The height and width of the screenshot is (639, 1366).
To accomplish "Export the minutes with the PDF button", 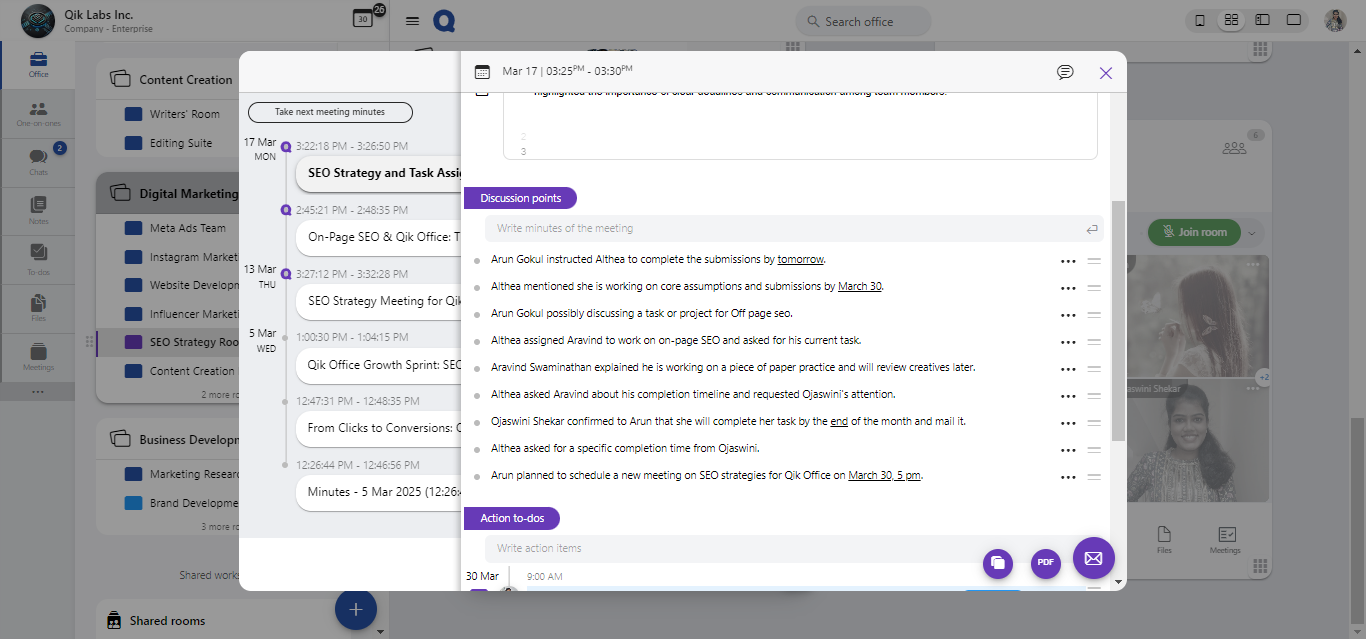I will 1045,563.
